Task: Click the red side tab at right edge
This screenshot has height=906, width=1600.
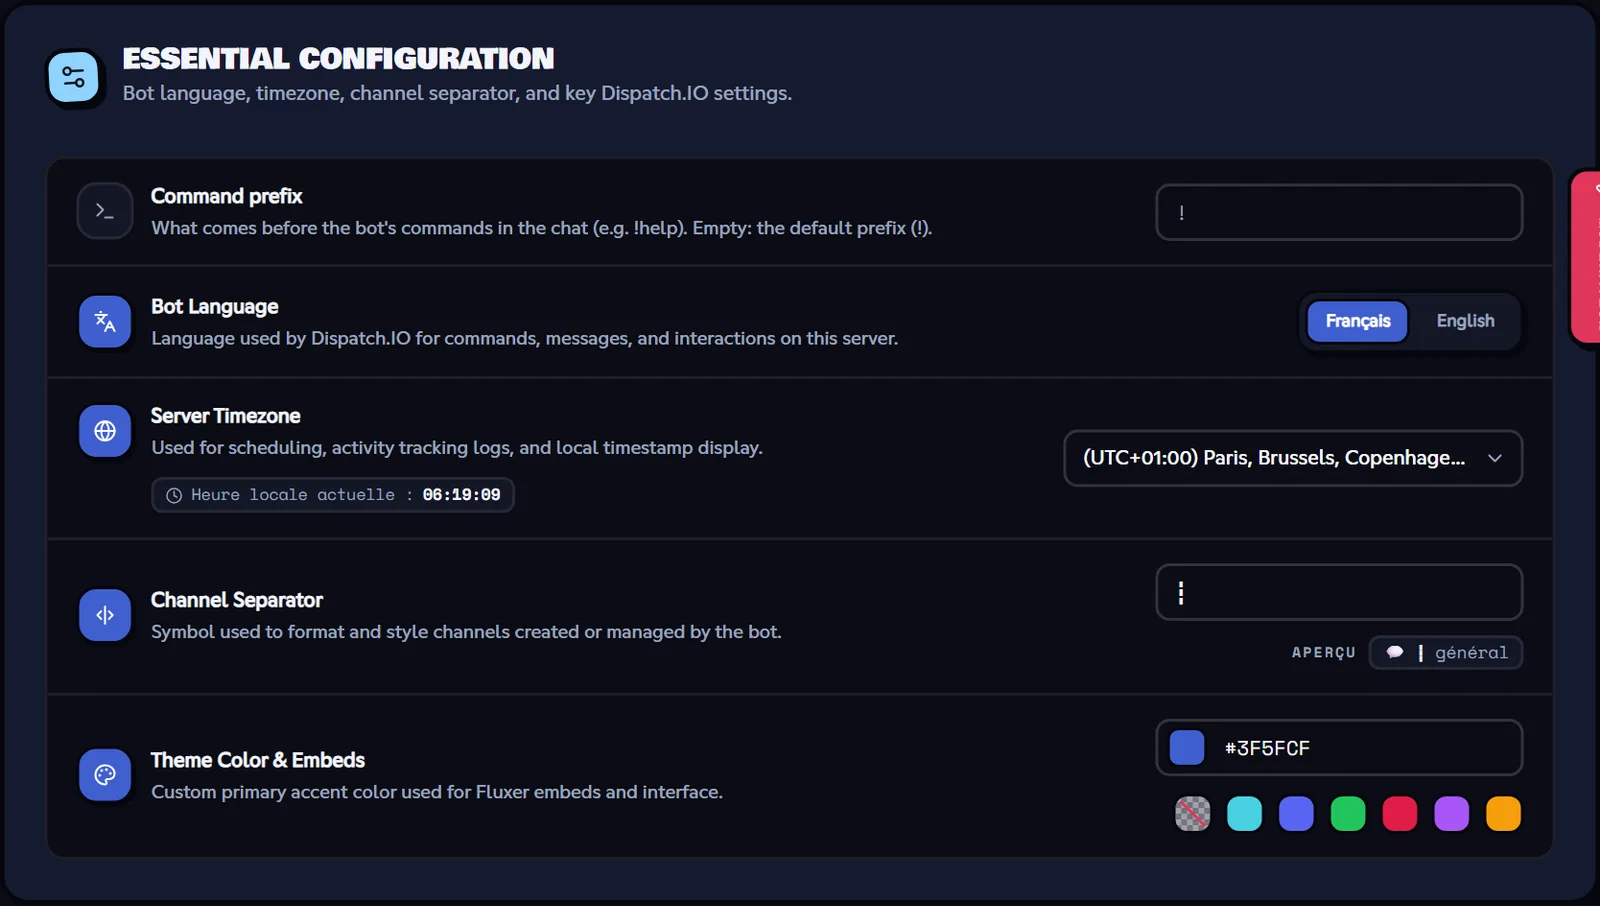Action: pyautogui.click(x=1586, y=258)
